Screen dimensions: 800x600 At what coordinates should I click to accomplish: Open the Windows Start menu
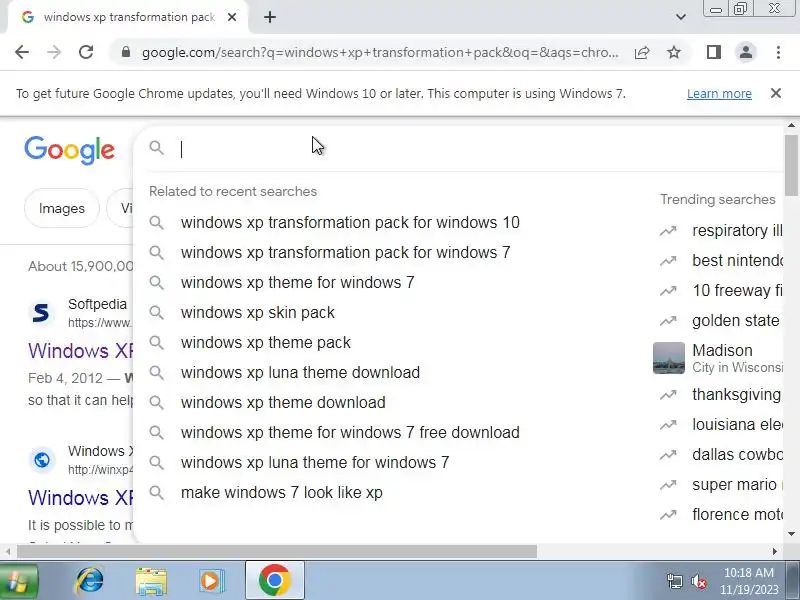(x=18, y=581)
